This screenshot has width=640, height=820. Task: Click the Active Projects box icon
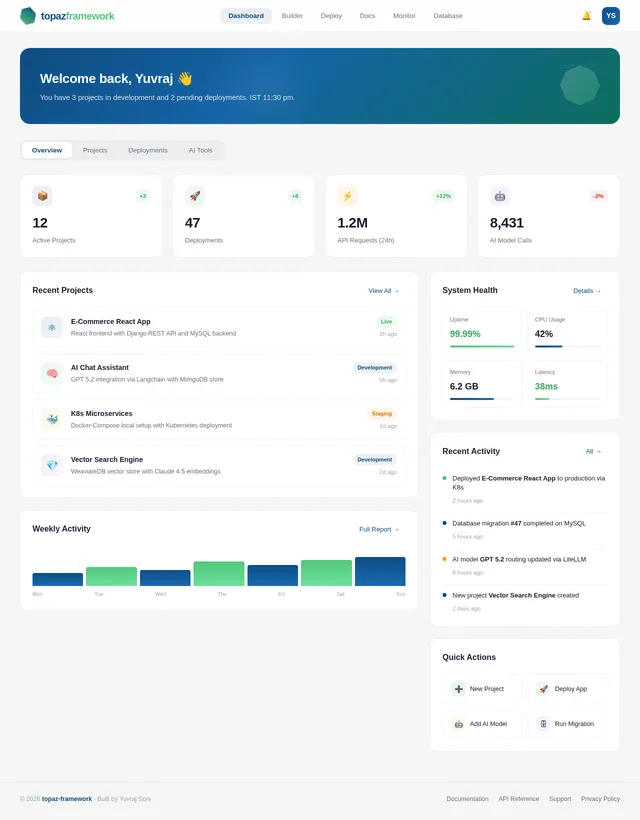42,196
